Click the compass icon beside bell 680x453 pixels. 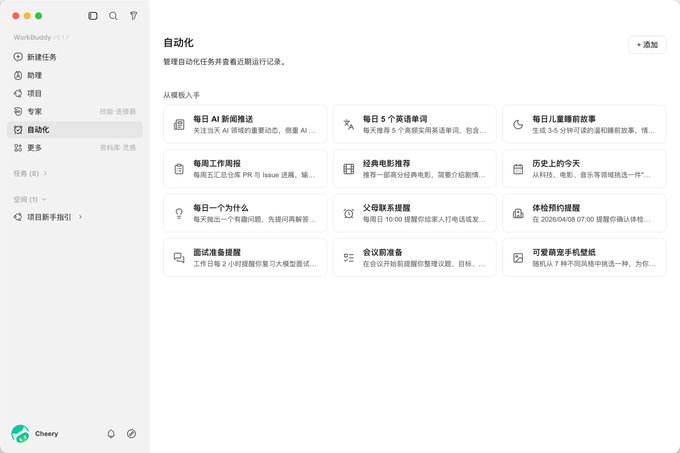click(131, 433)
